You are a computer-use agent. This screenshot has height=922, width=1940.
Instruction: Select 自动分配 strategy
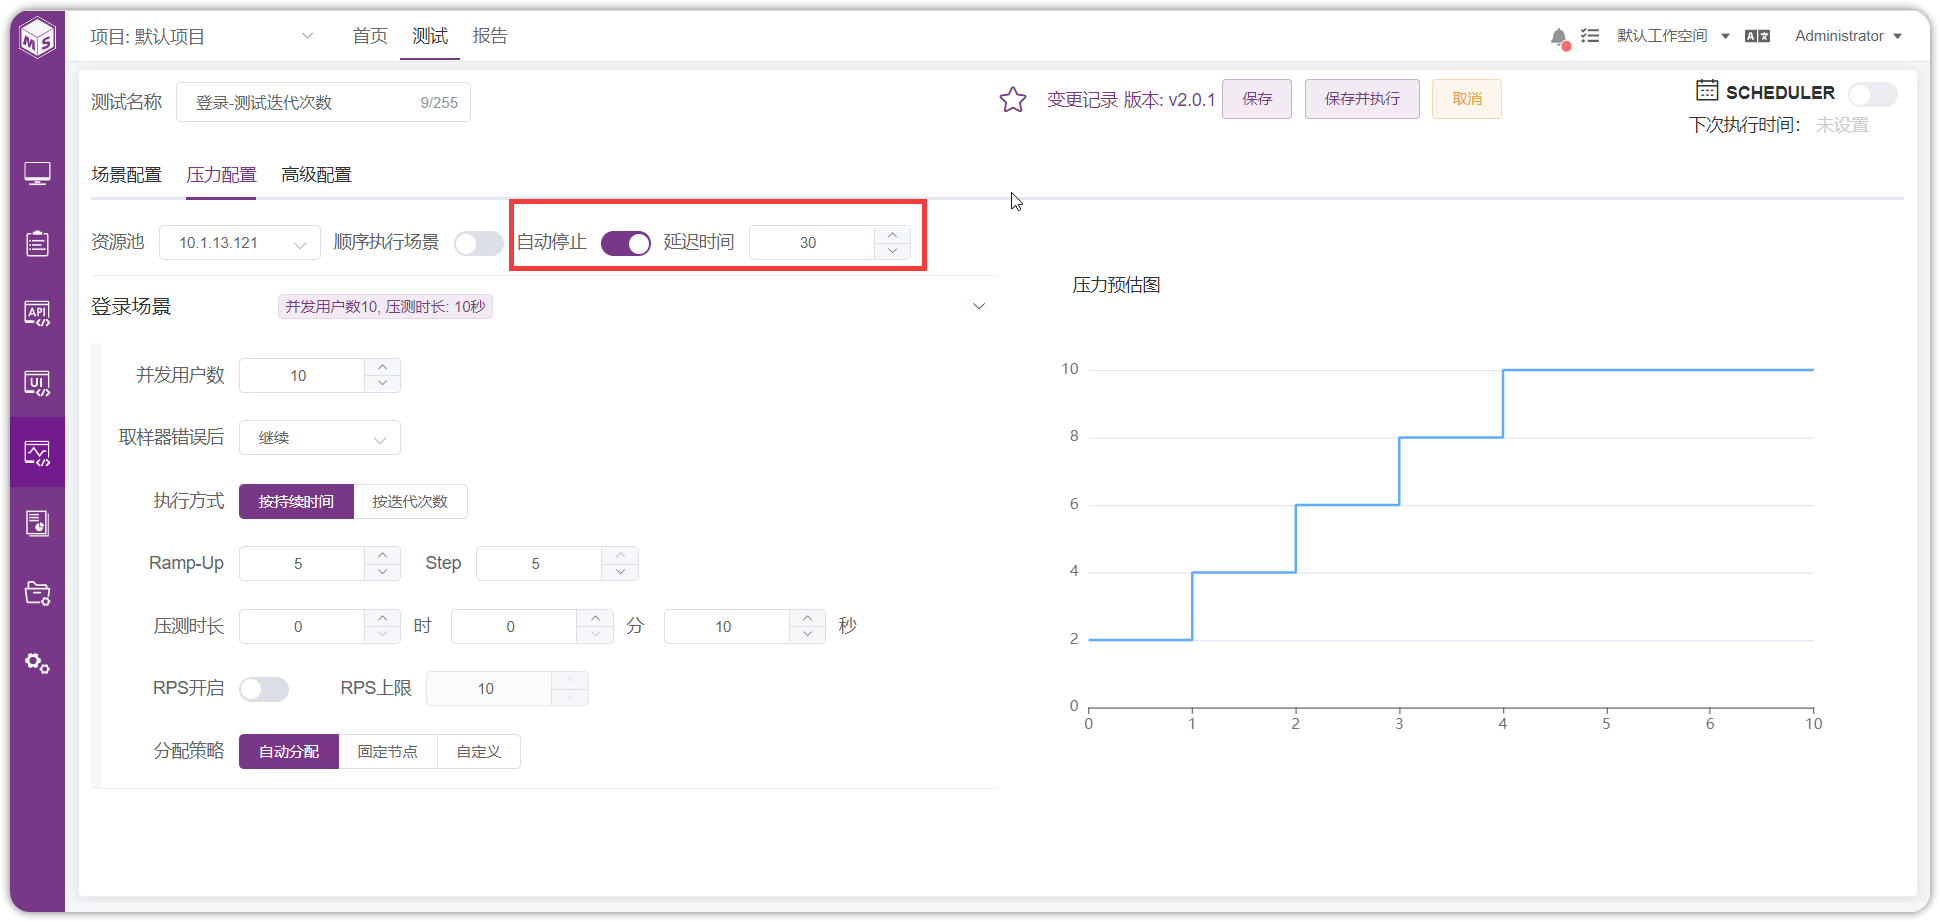click(x=289, y=752)
